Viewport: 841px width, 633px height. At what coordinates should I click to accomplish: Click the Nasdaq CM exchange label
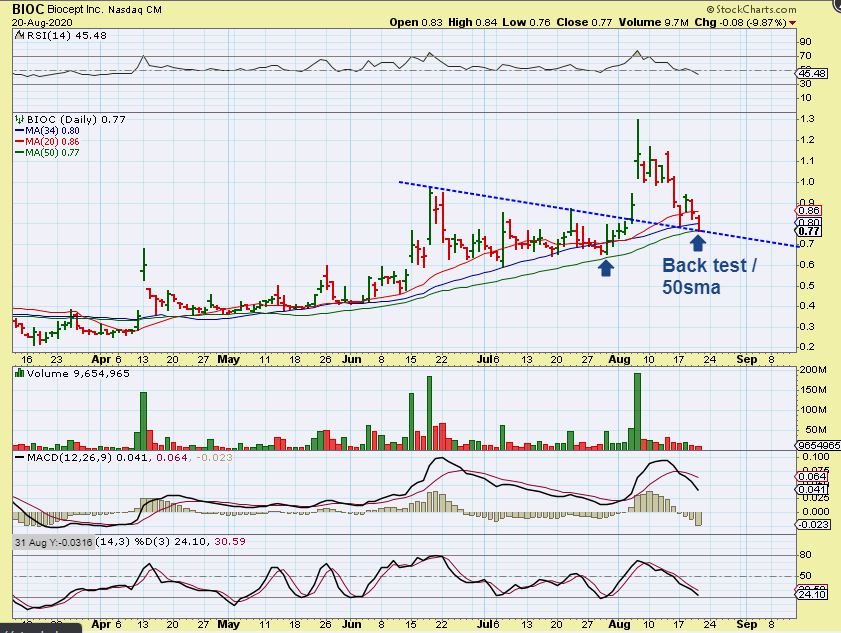click(135, 10)
